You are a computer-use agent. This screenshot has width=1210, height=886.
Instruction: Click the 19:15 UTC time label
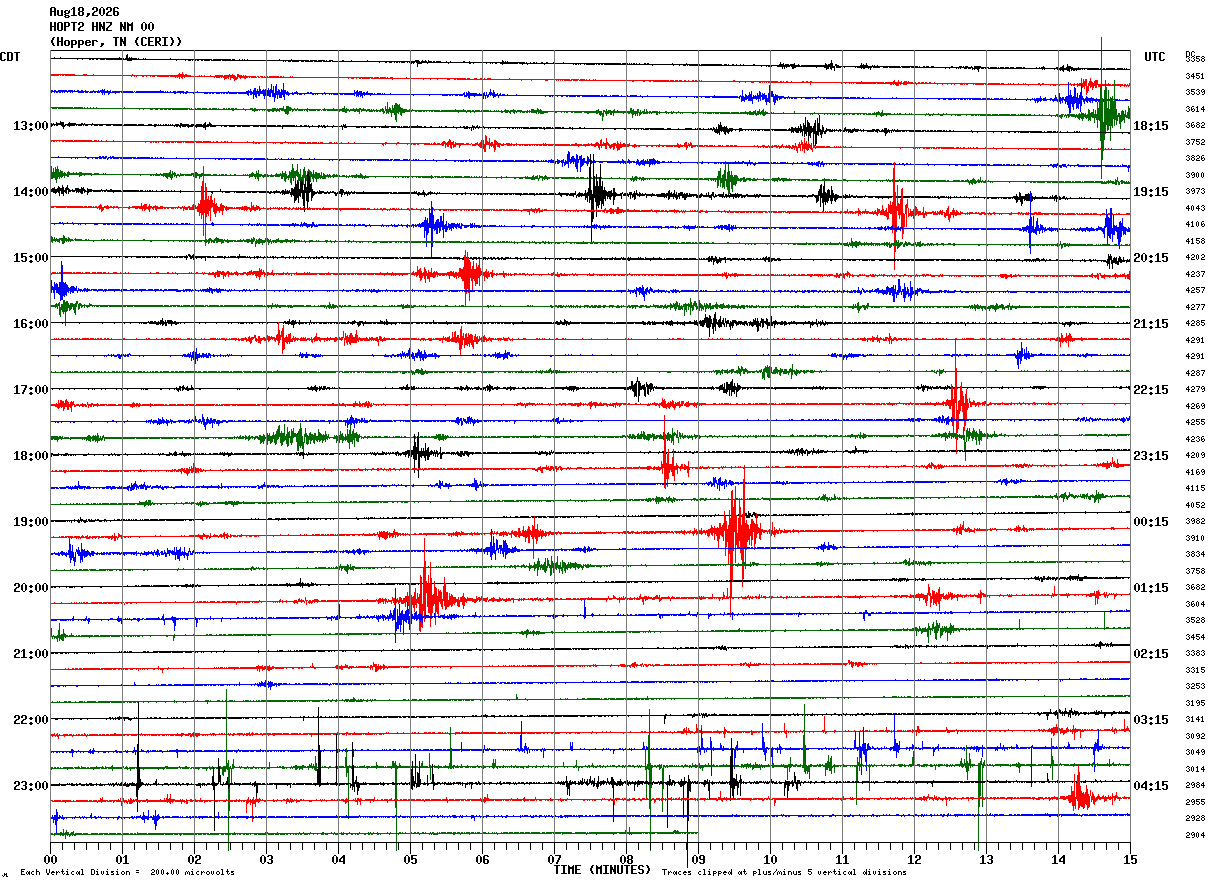[x=1151, y=192]
